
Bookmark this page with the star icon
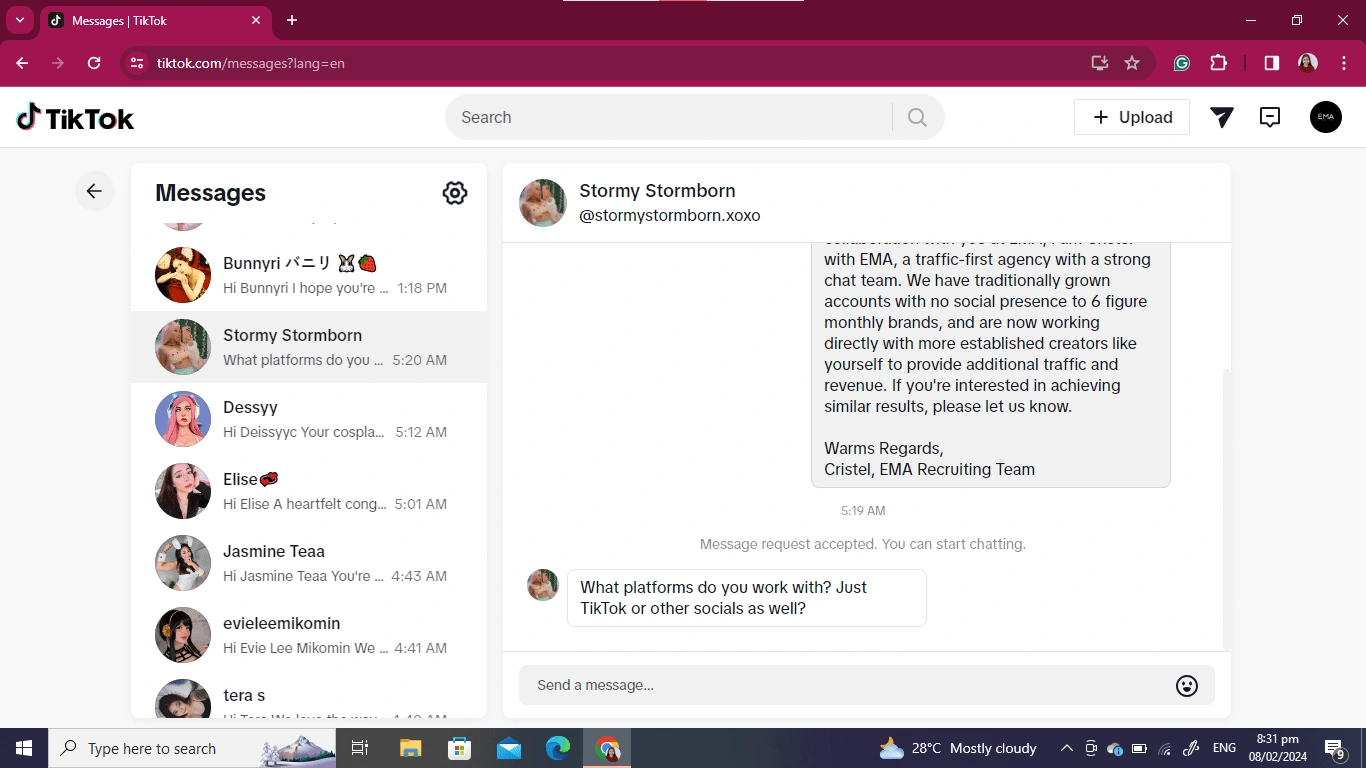1132,63
